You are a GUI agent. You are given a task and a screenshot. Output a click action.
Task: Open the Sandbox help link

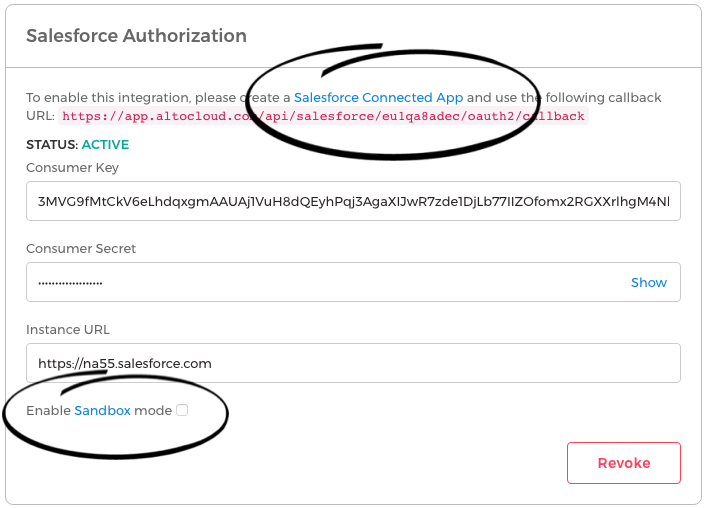coord(102,410)
